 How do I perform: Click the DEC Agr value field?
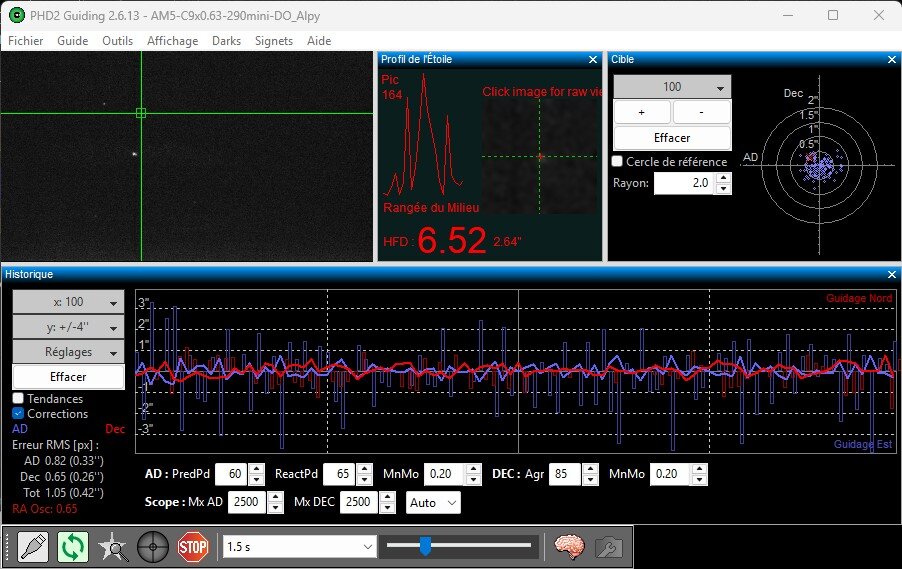coord(565,474)
